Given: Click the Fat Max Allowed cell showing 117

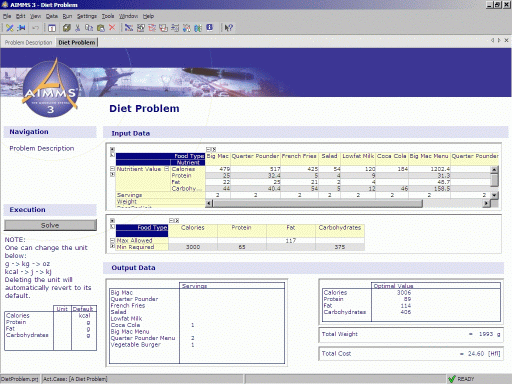Looking at the screenshot, I should point(291,240).
